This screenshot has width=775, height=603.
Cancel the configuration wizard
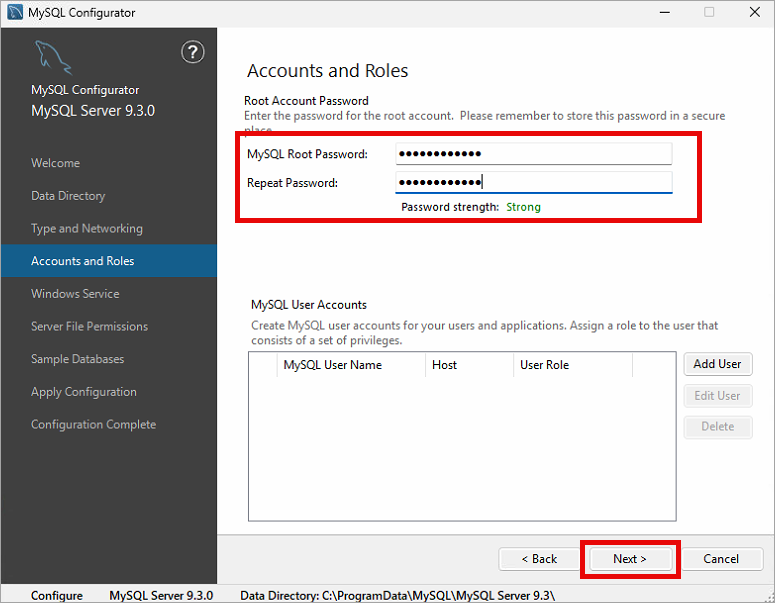(x=721, y=559)
